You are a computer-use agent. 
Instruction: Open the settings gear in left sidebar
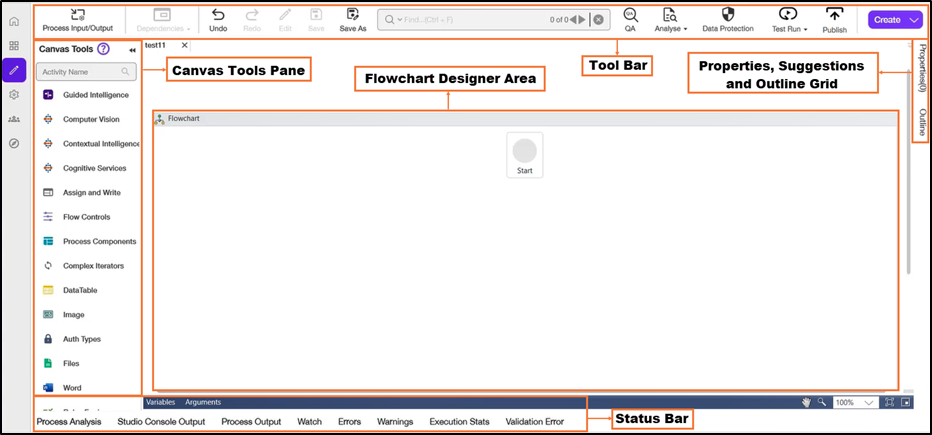point(14,95)
